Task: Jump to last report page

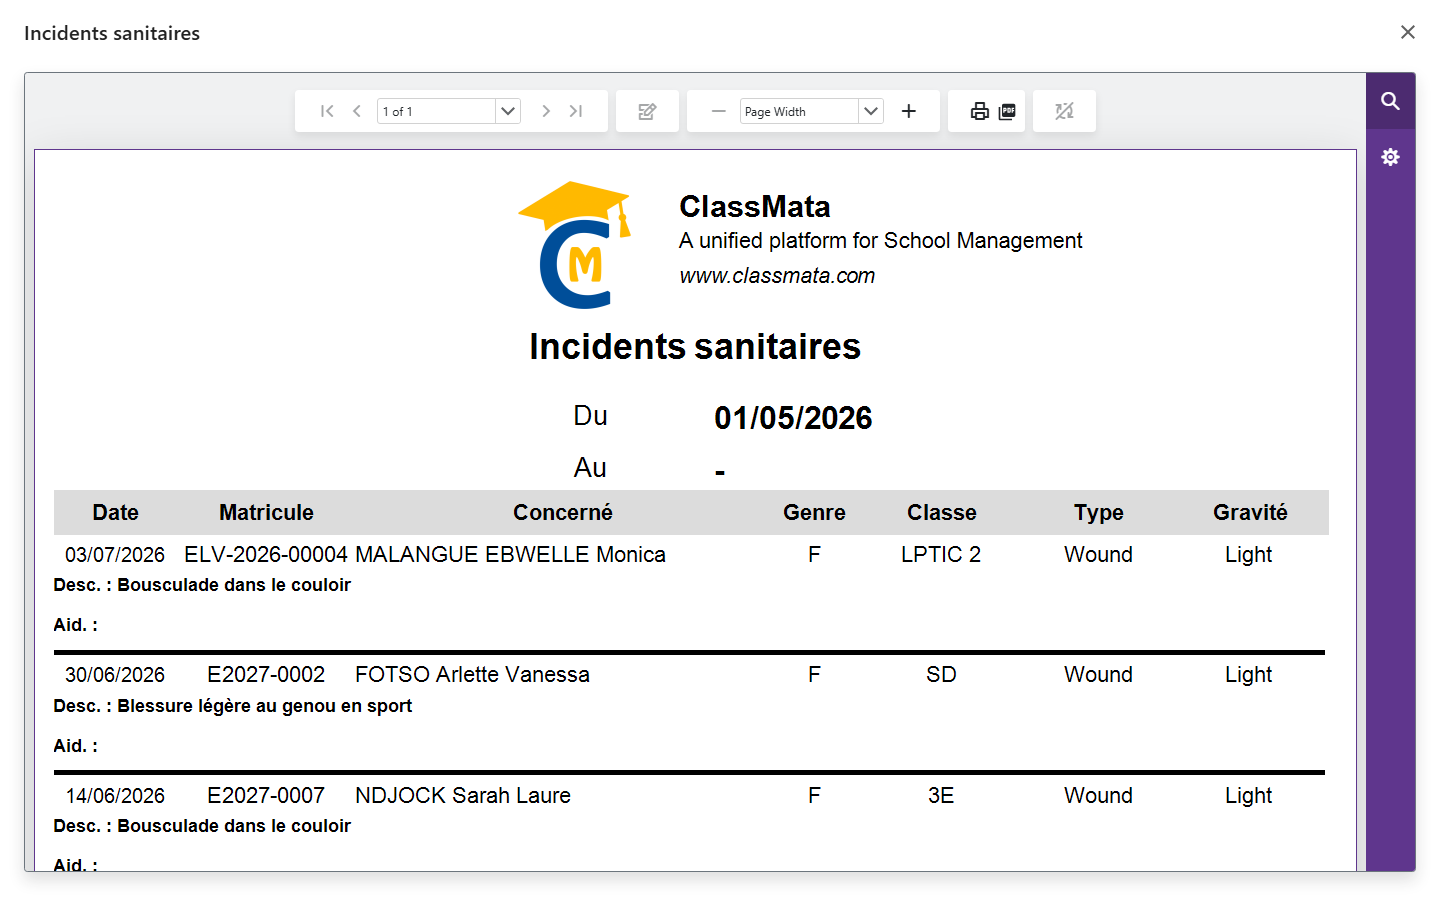Action: click(x=576, y=111)
